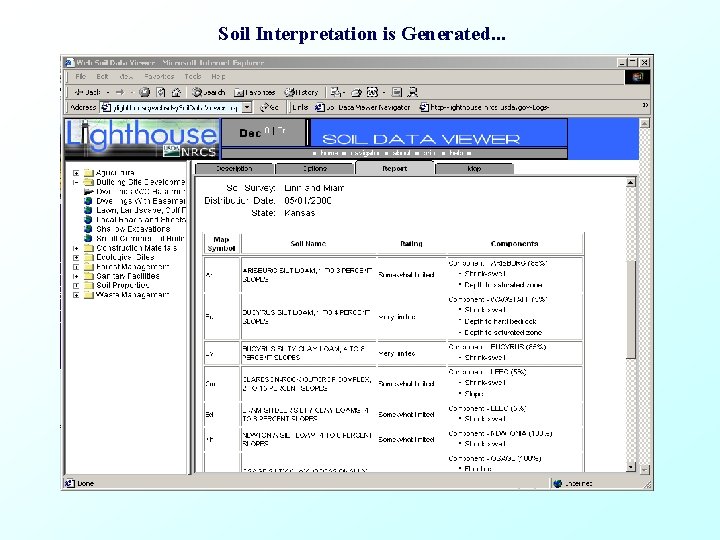Click the Forward arrow toolbar button

click(120, 92)
